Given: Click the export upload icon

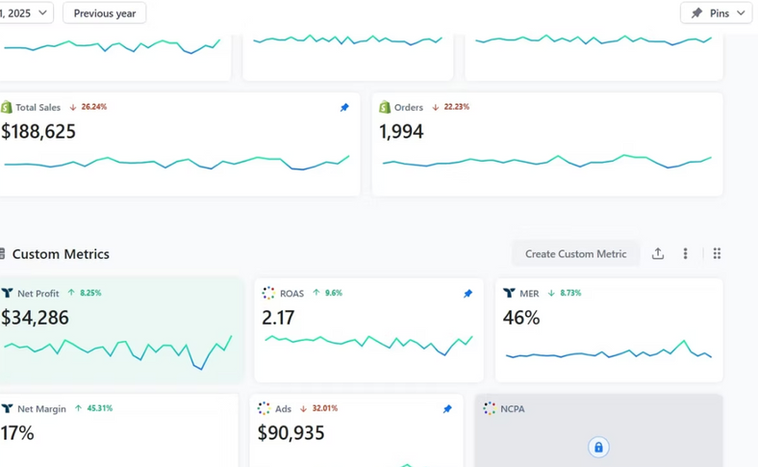Looking at the screenshot, I should tap(657, 254).
